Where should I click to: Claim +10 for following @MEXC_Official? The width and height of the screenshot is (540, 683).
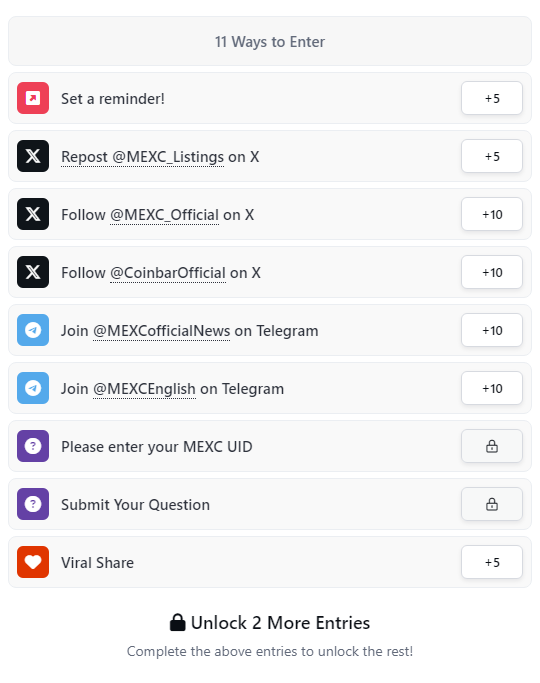click(492, 214)
